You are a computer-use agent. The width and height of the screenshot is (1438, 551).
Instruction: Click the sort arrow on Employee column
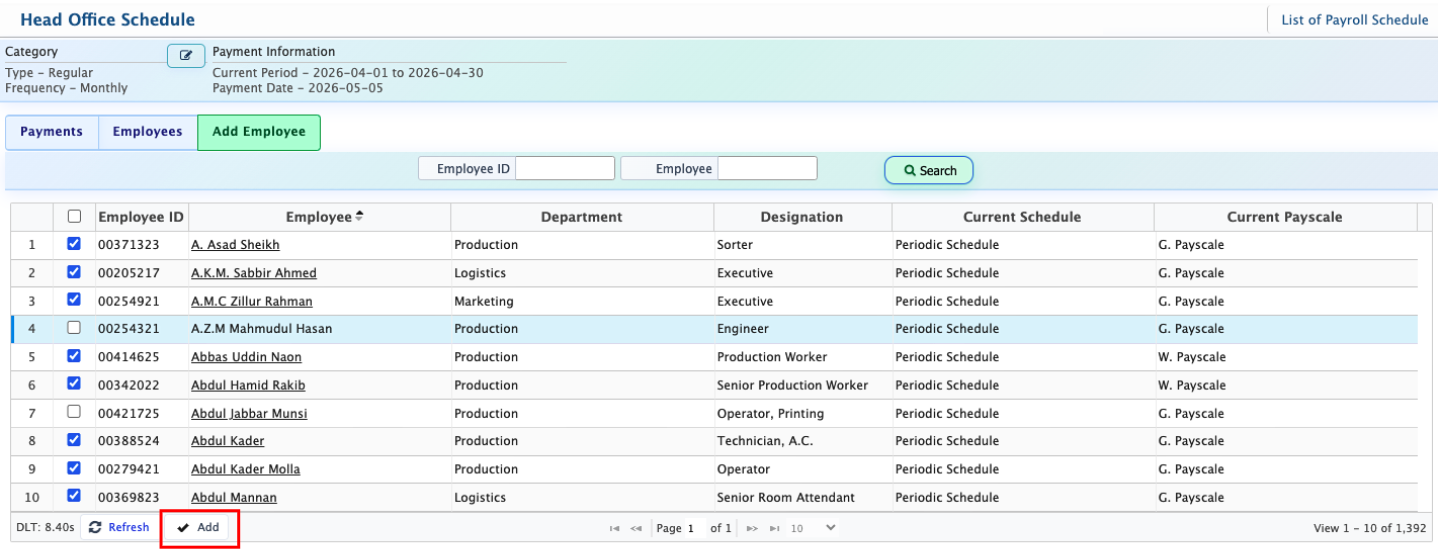tap(360, 216)
